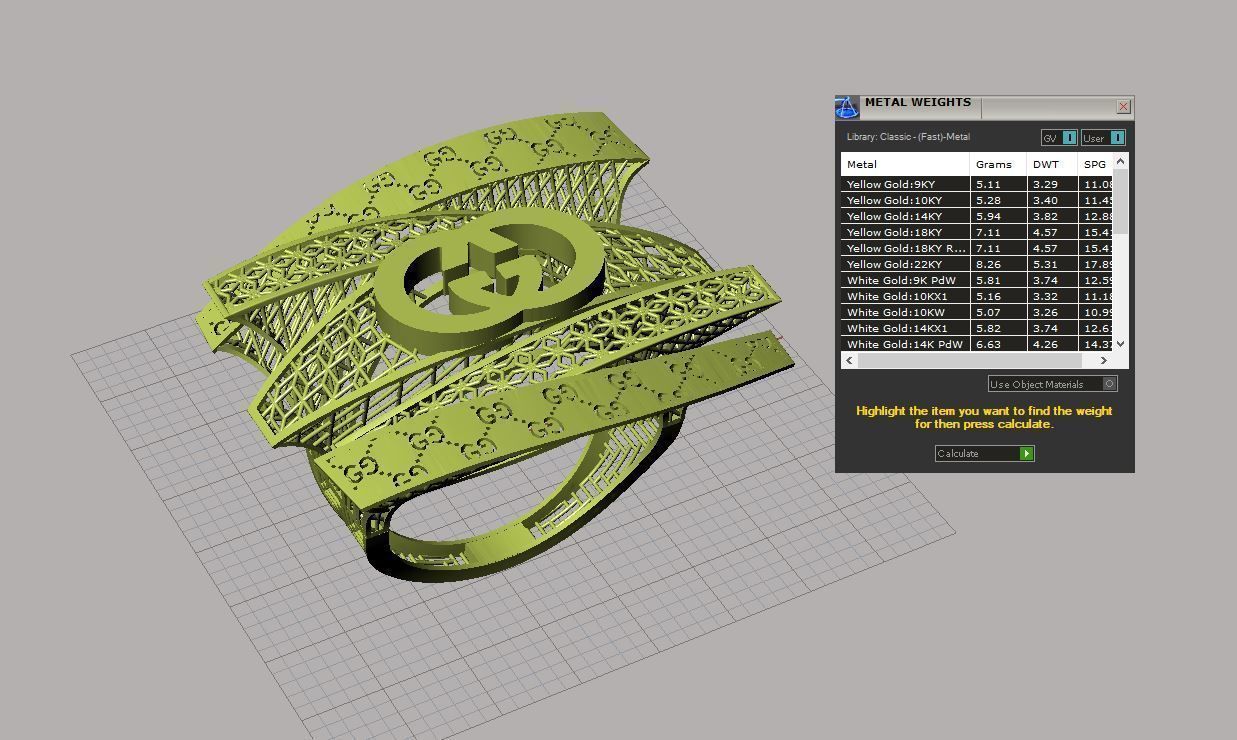Click the green Calculate arrow button

click(x=1026, y=454)
